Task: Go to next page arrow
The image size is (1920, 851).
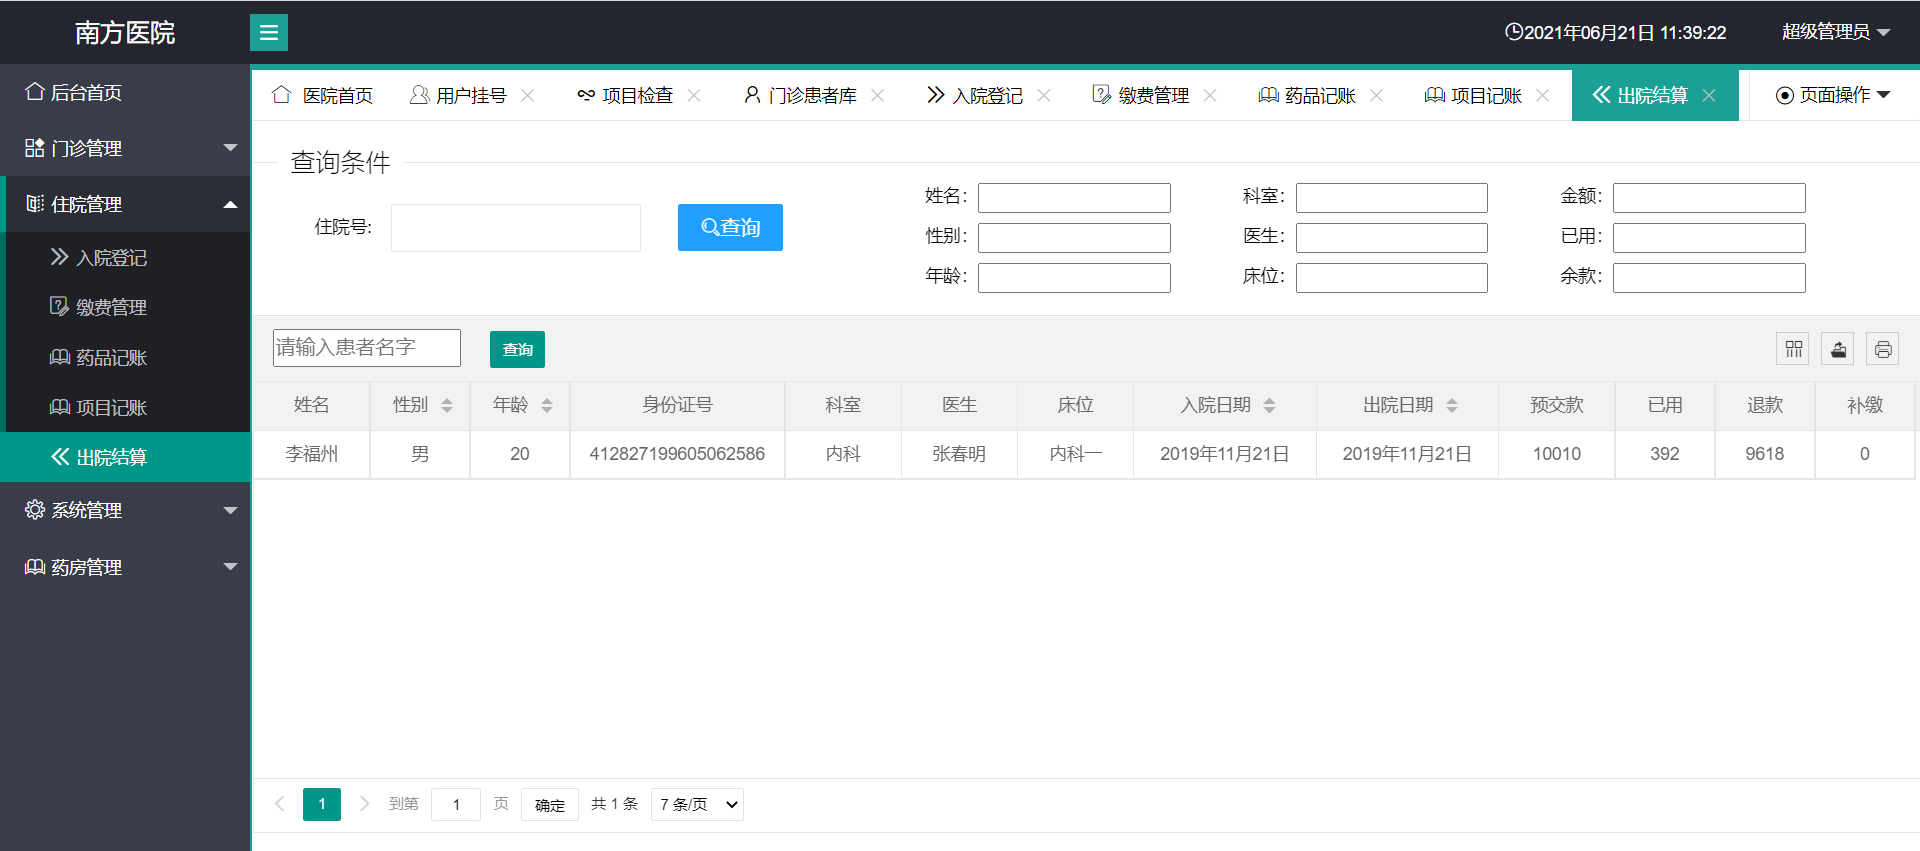Action: [x=365, y=804]
